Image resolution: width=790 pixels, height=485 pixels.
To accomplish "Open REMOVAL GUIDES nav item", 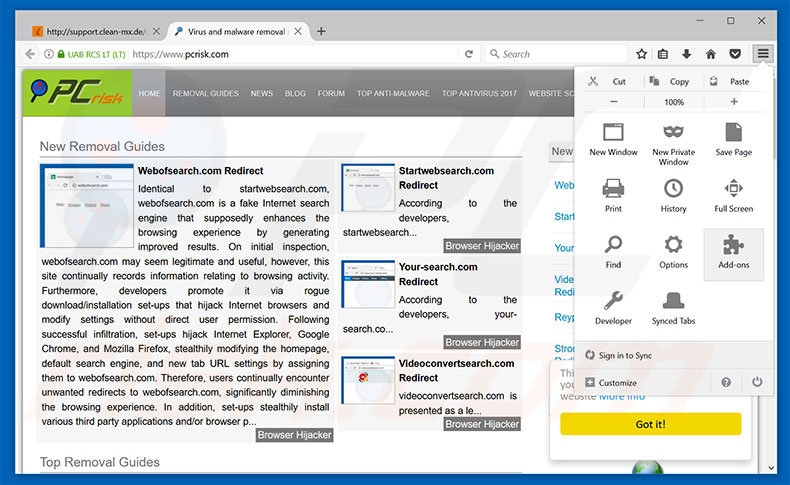I will pos(206,93).
